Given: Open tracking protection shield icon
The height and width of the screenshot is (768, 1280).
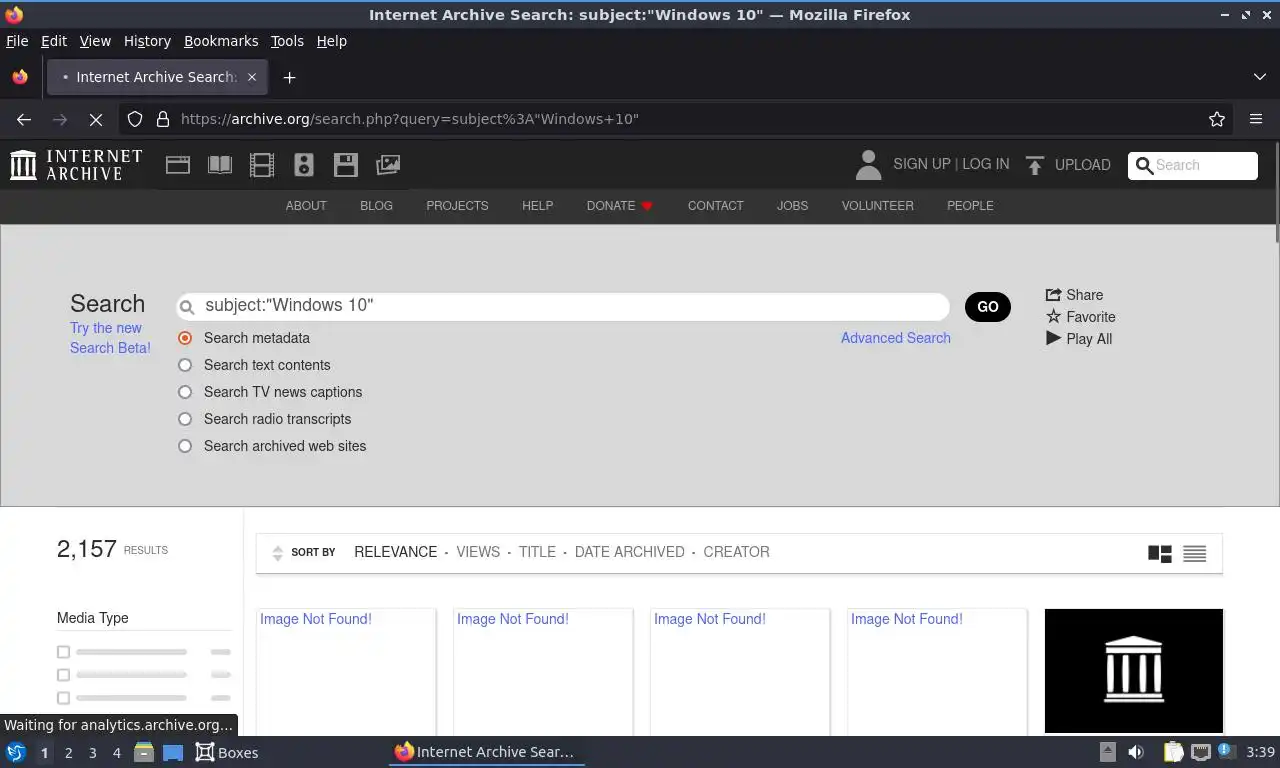Looking at the screenshot, I should 134,119.
